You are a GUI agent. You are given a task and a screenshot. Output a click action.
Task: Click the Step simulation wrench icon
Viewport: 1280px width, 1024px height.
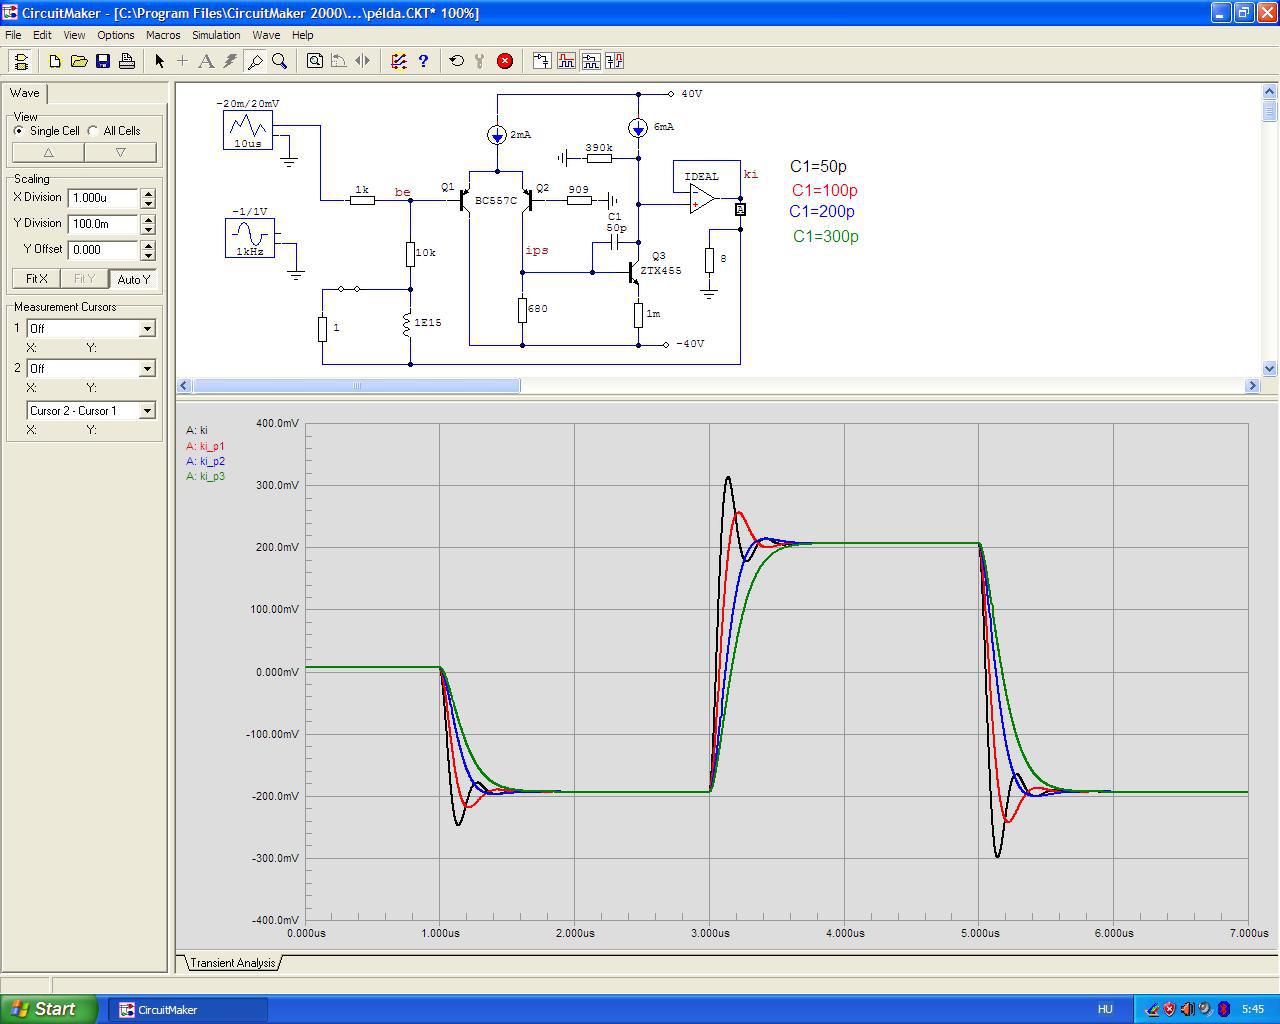[x=481, y=61]
